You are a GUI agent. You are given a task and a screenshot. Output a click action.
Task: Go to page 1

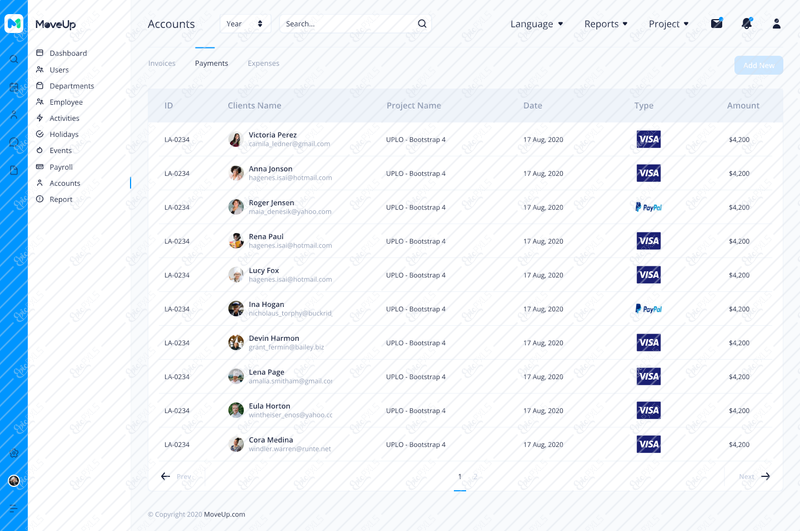pyautogui.click(x=460, y=476)
